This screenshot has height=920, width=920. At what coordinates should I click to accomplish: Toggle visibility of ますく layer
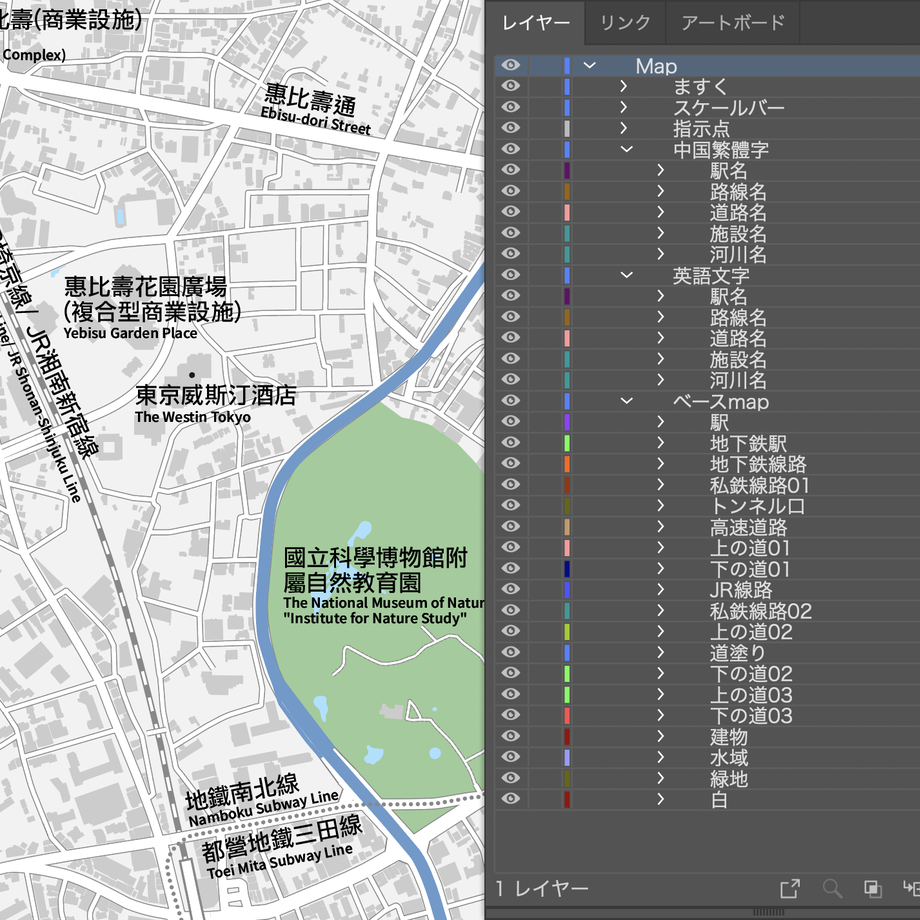[x=510, y=86]
